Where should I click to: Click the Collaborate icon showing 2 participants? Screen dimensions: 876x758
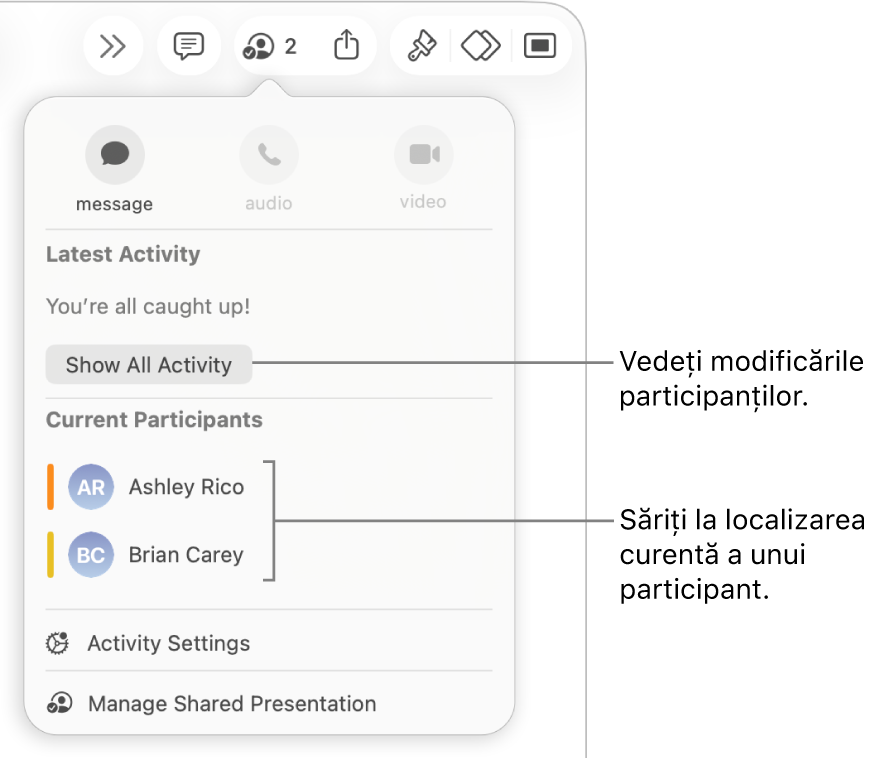[270, 46]
